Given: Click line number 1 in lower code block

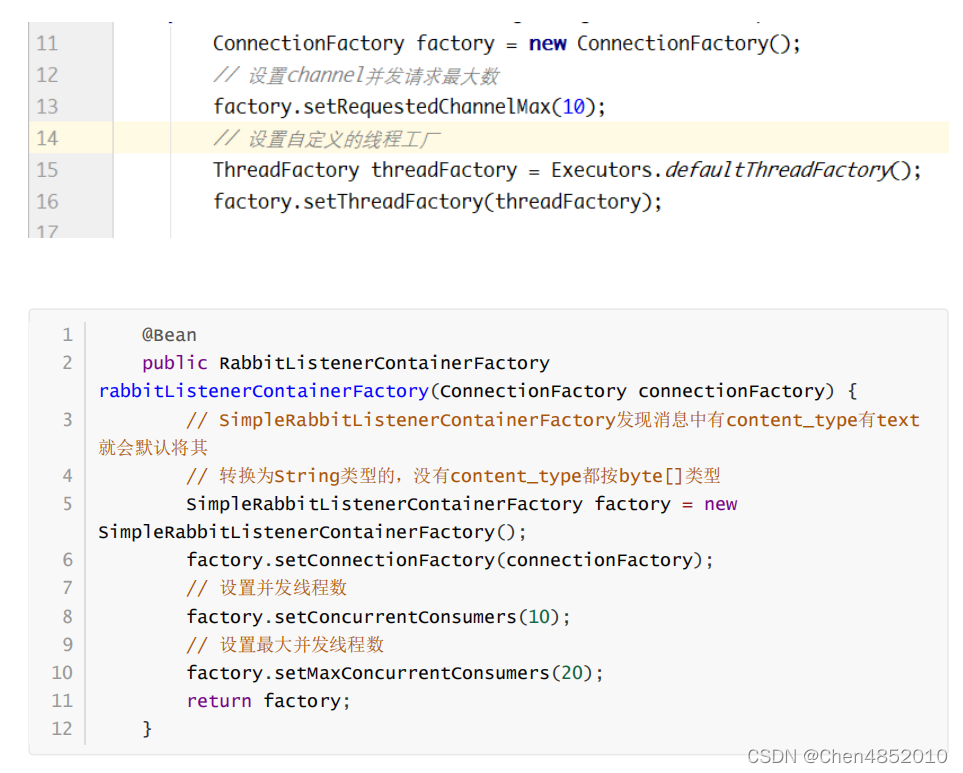Looking at the screenshot, I should coord(68,335).
